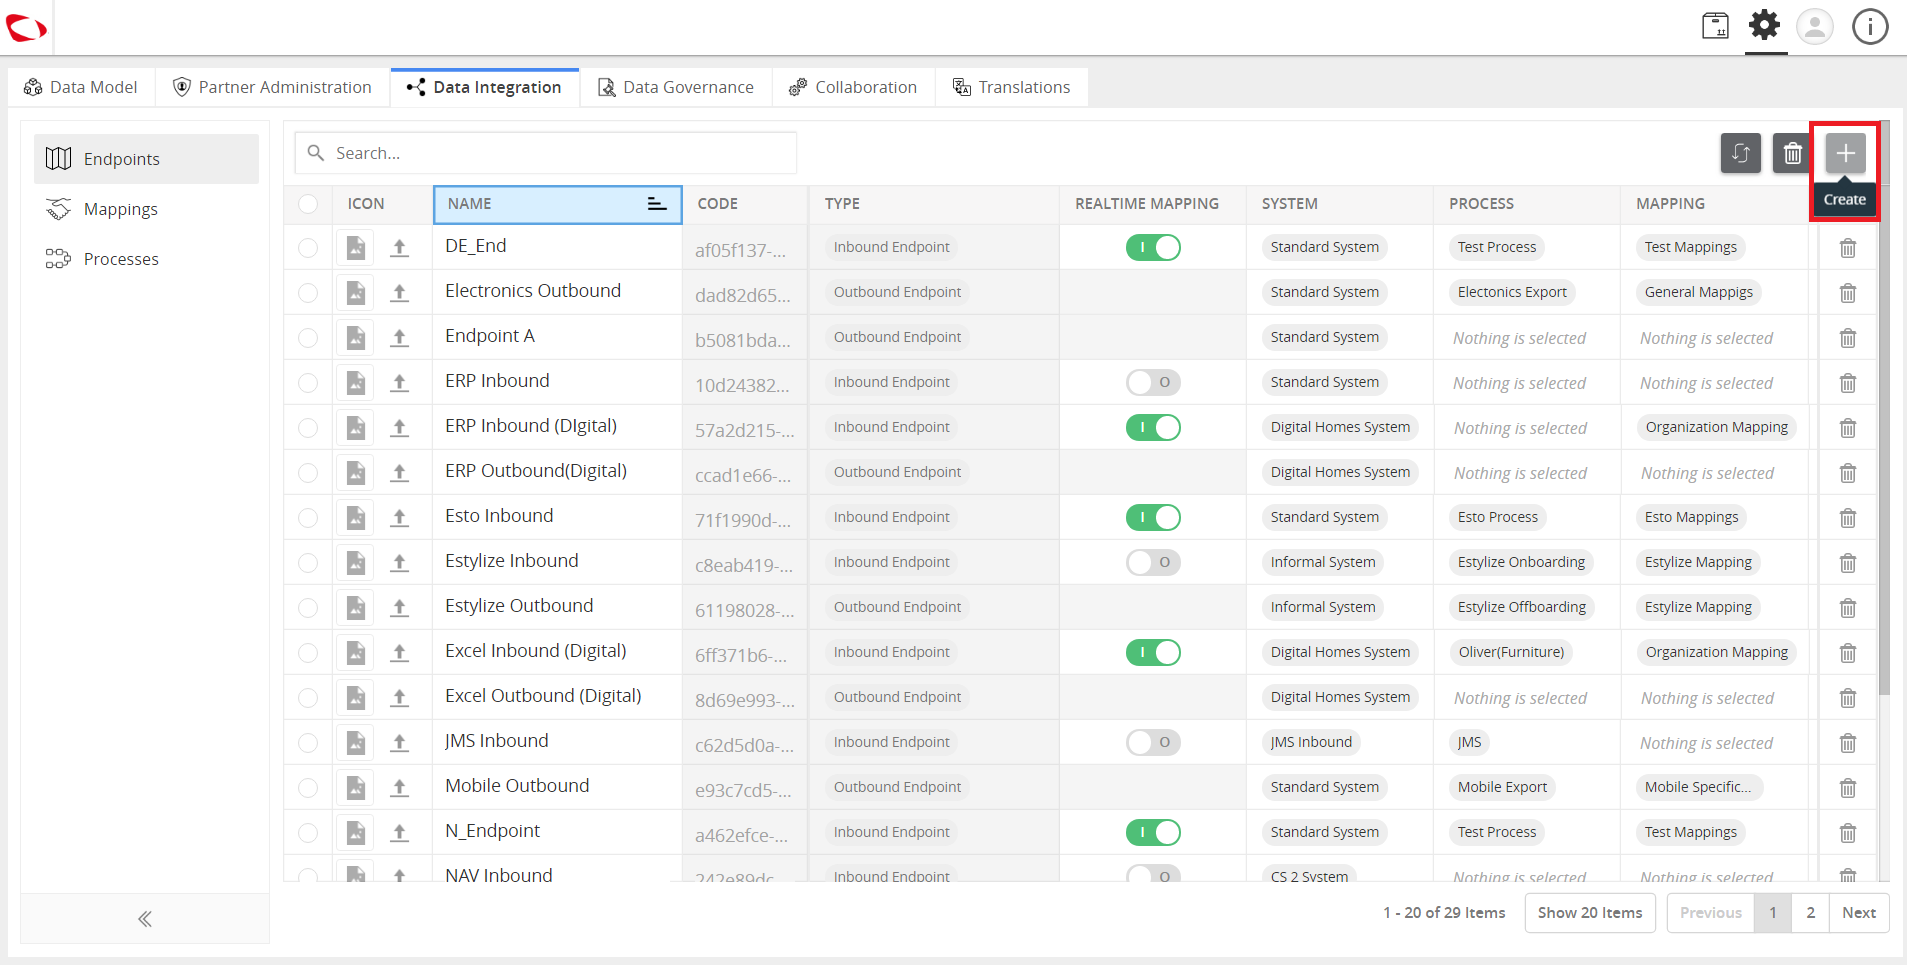Upload icon for the DE_End endpoint
Image resolution: width=1907 pixels, height=965 pixels.
pos(400,248)
